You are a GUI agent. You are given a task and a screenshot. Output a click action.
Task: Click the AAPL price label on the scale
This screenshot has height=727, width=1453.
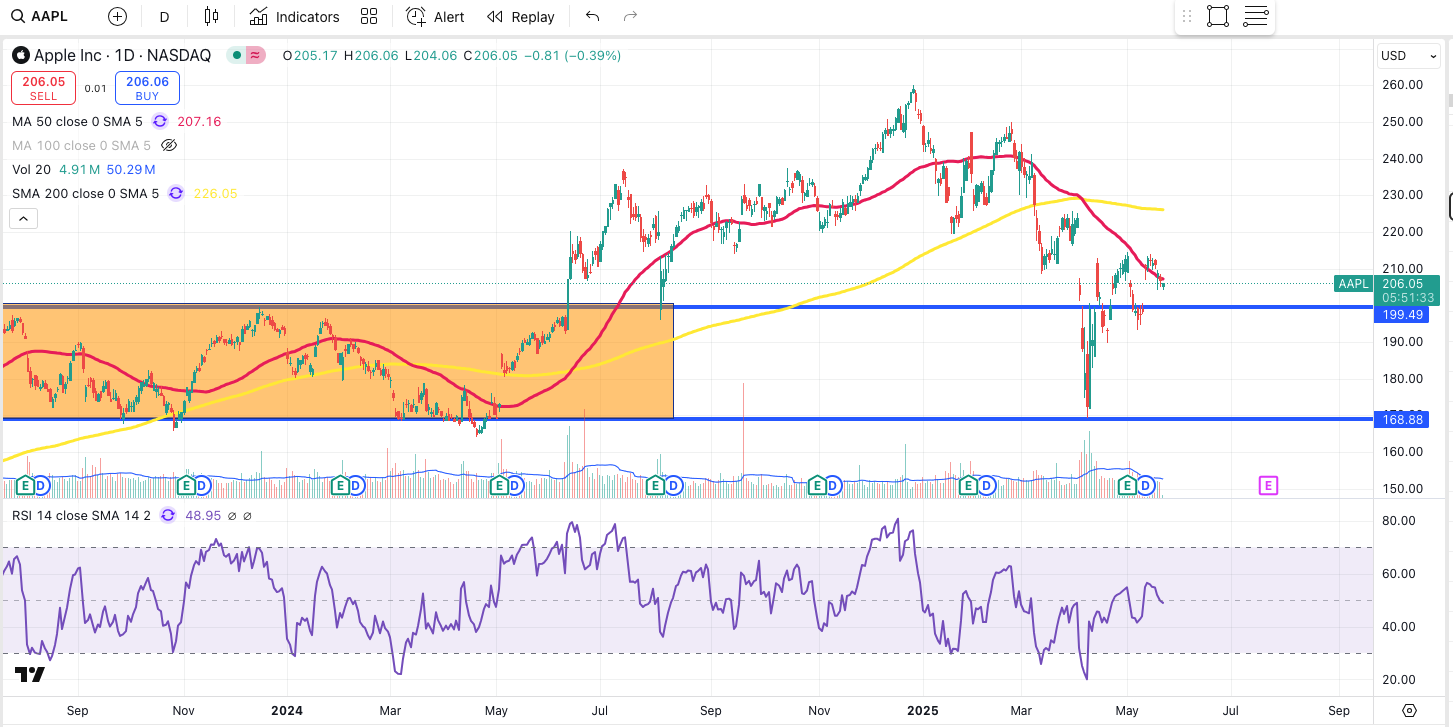[x=1353, y=284]
